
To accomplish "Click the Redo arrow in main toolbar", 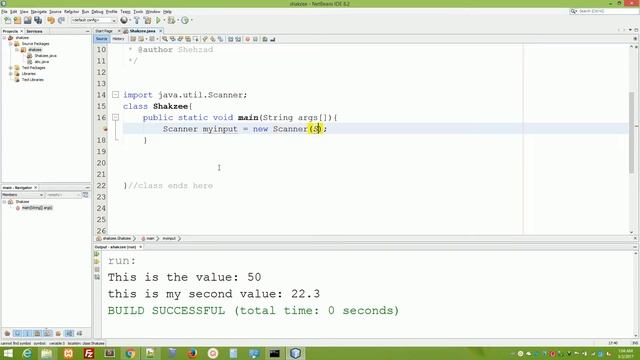I will pos(61,20).
